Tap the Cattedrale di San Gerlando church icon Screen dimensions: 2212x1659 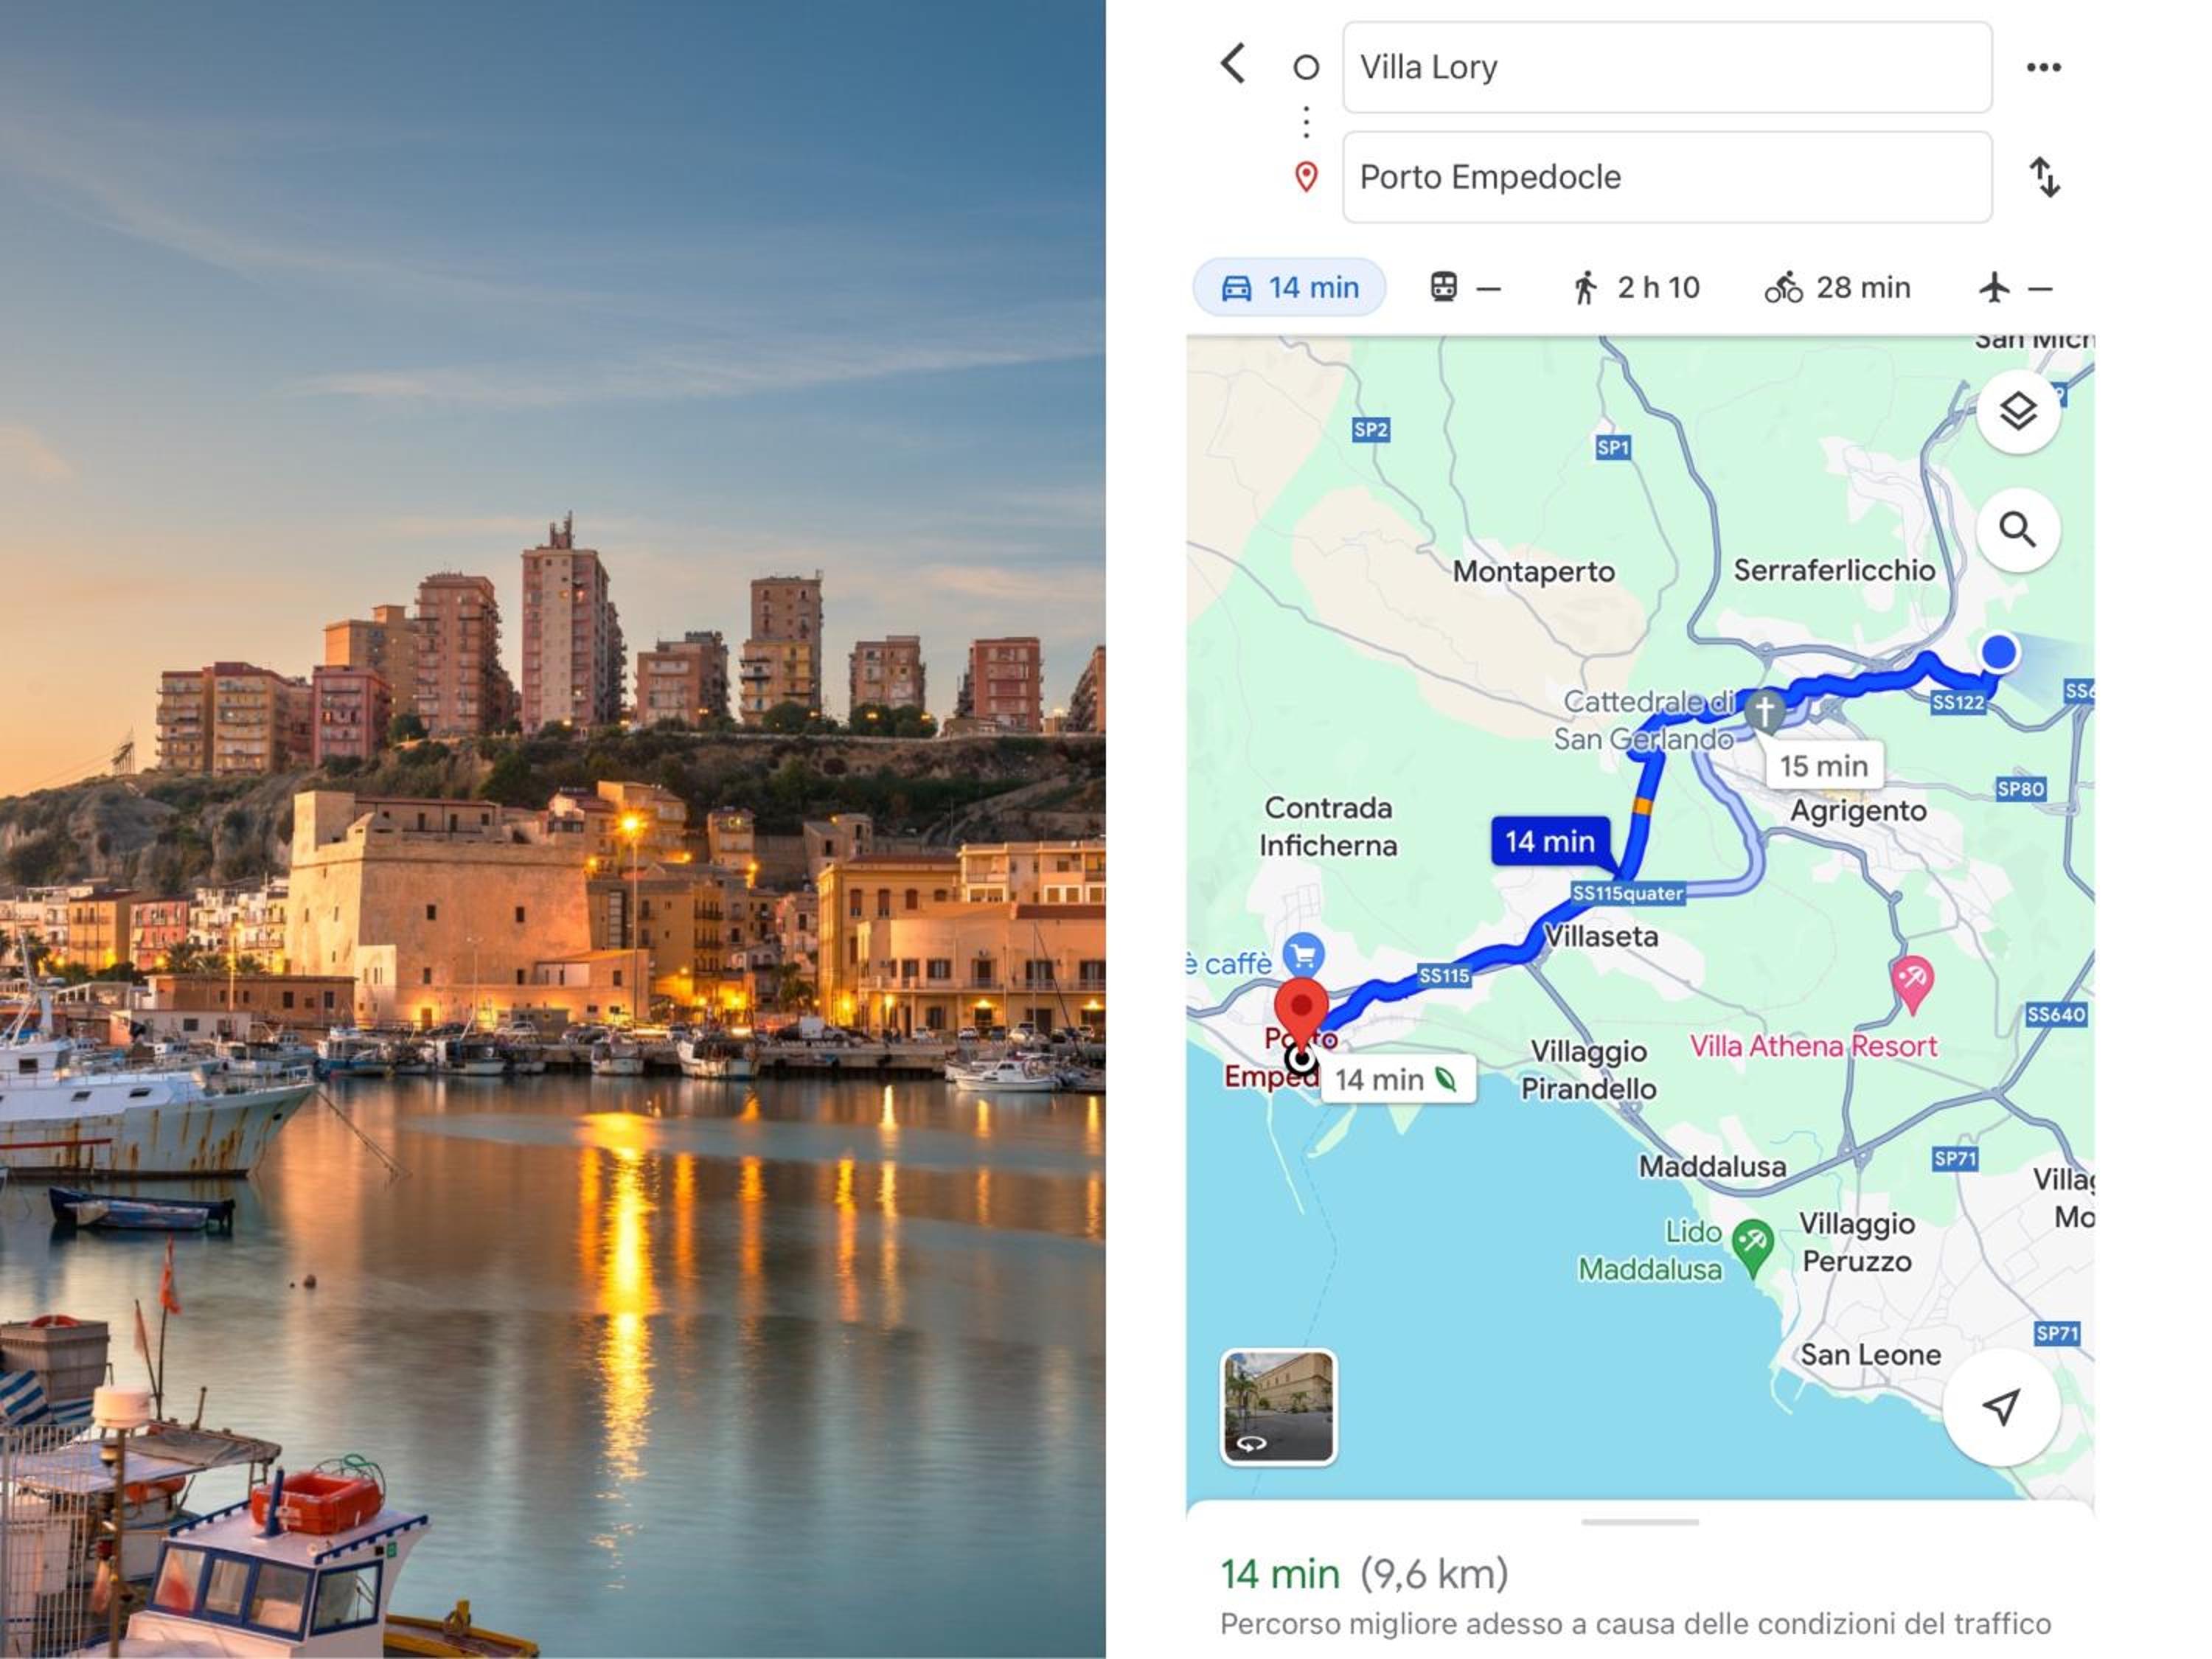(1764, 711)
